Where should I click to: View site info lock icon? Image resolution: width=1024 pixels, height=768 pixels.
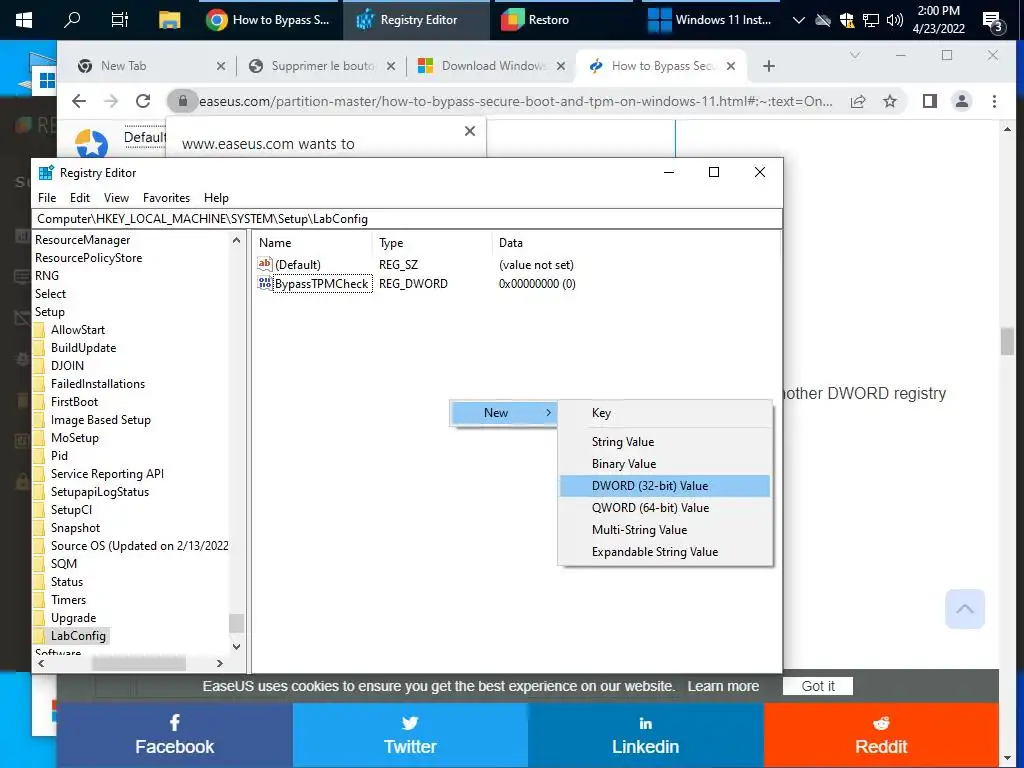point(183,101)
